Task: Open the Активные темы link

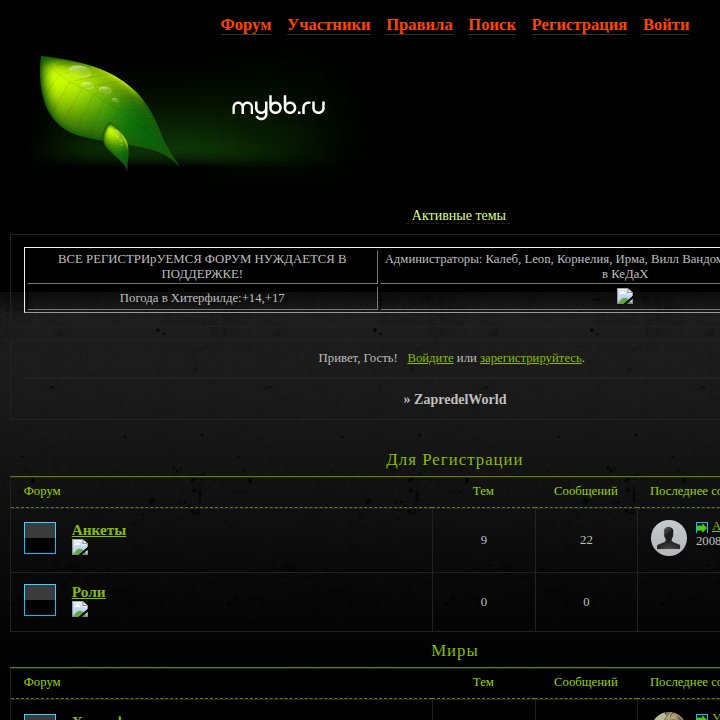Action: (x=458, y=215)
